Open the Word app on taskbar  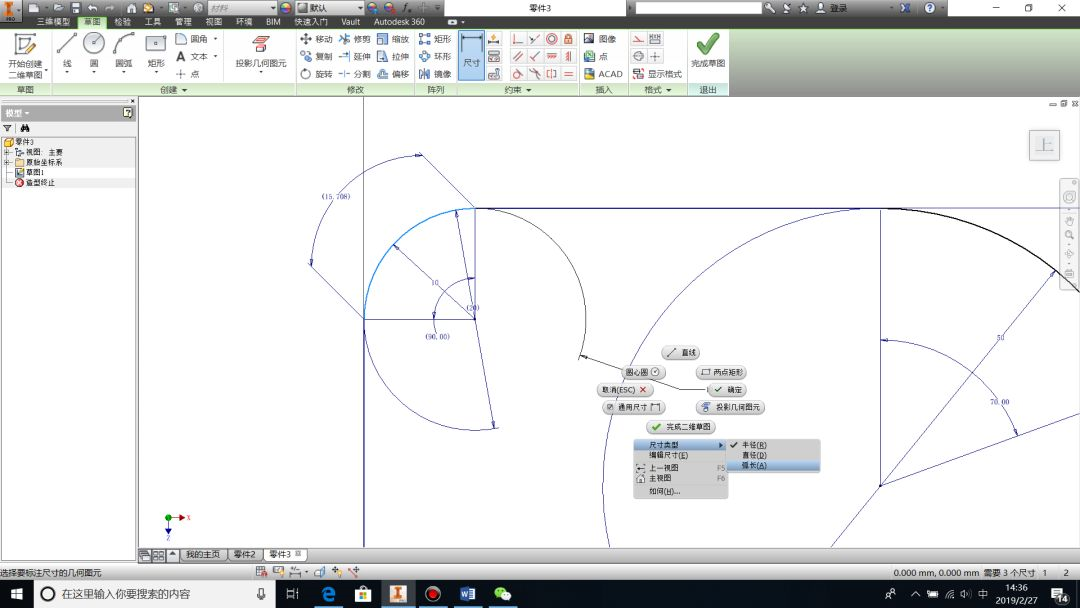pyautogui.click(x=468, y=594)
